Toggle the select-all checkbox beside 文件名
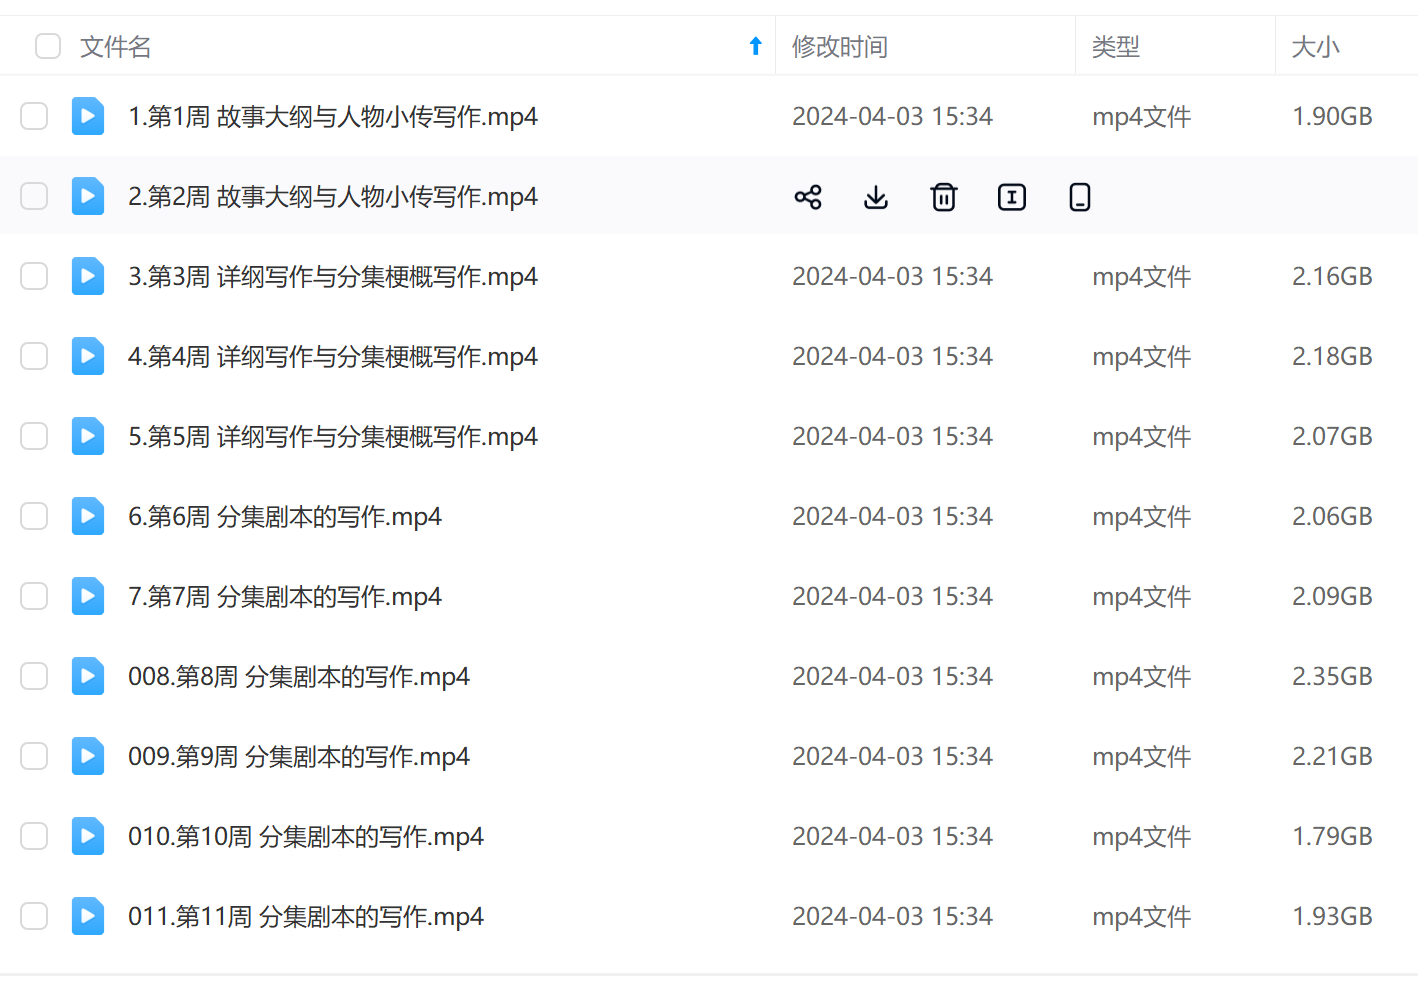This screenshot has width=1418, height=984. [x=48, y=46]
